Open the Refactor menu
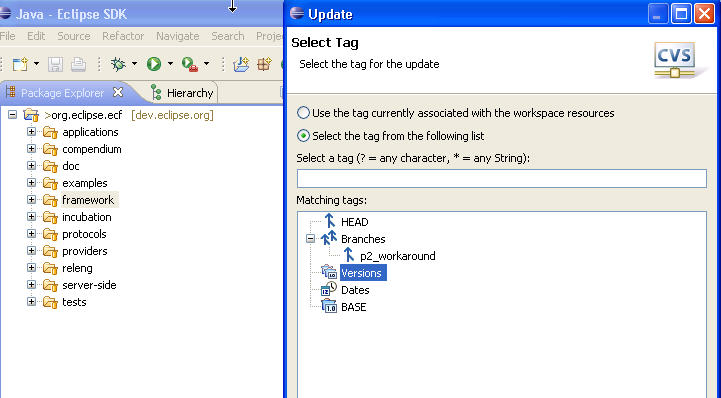This screenshot has height=398, width=721. pos(123,36)
